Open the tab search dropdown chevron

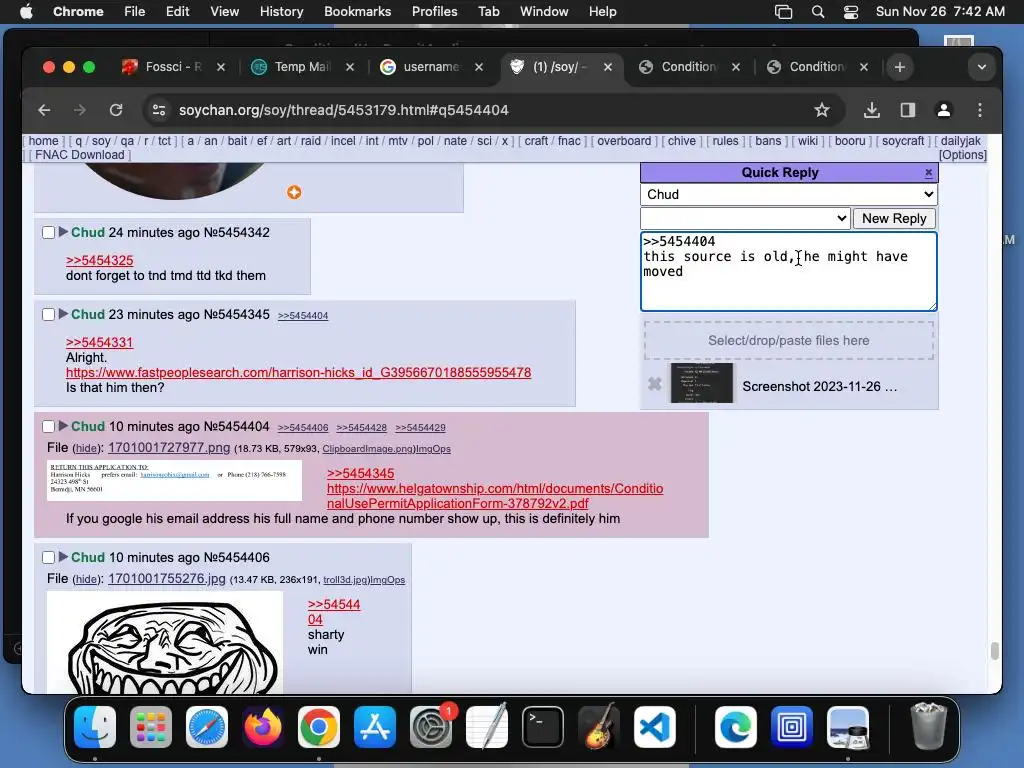pos(982,67)
